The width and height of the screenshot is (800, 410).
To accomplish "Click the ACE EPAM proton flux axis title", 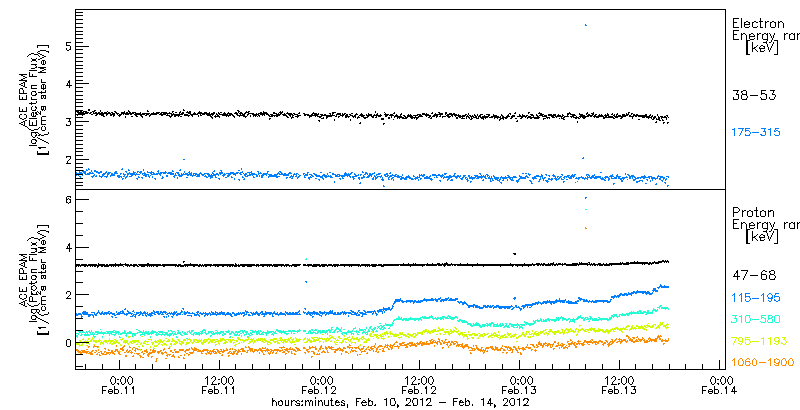I will coord(34,278).
